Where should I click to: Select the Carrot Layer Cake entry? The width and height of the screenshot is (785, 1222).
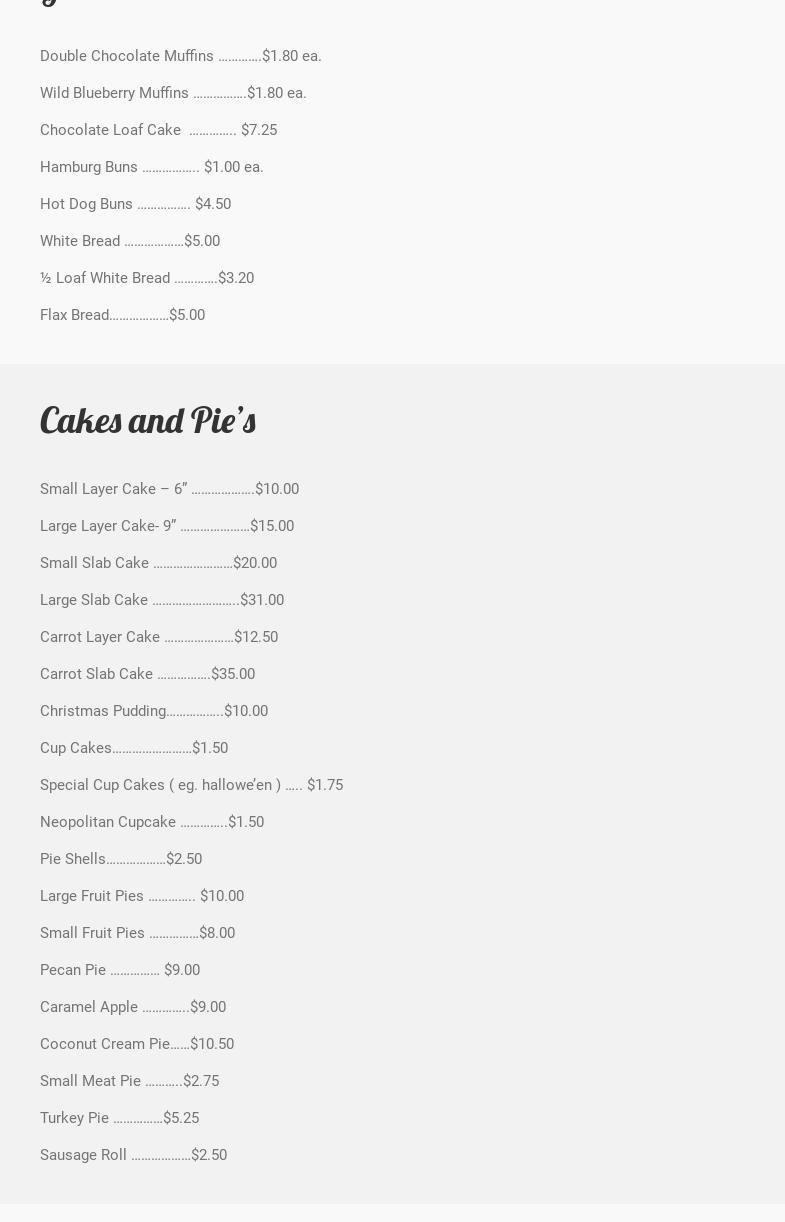click(159, 637)
